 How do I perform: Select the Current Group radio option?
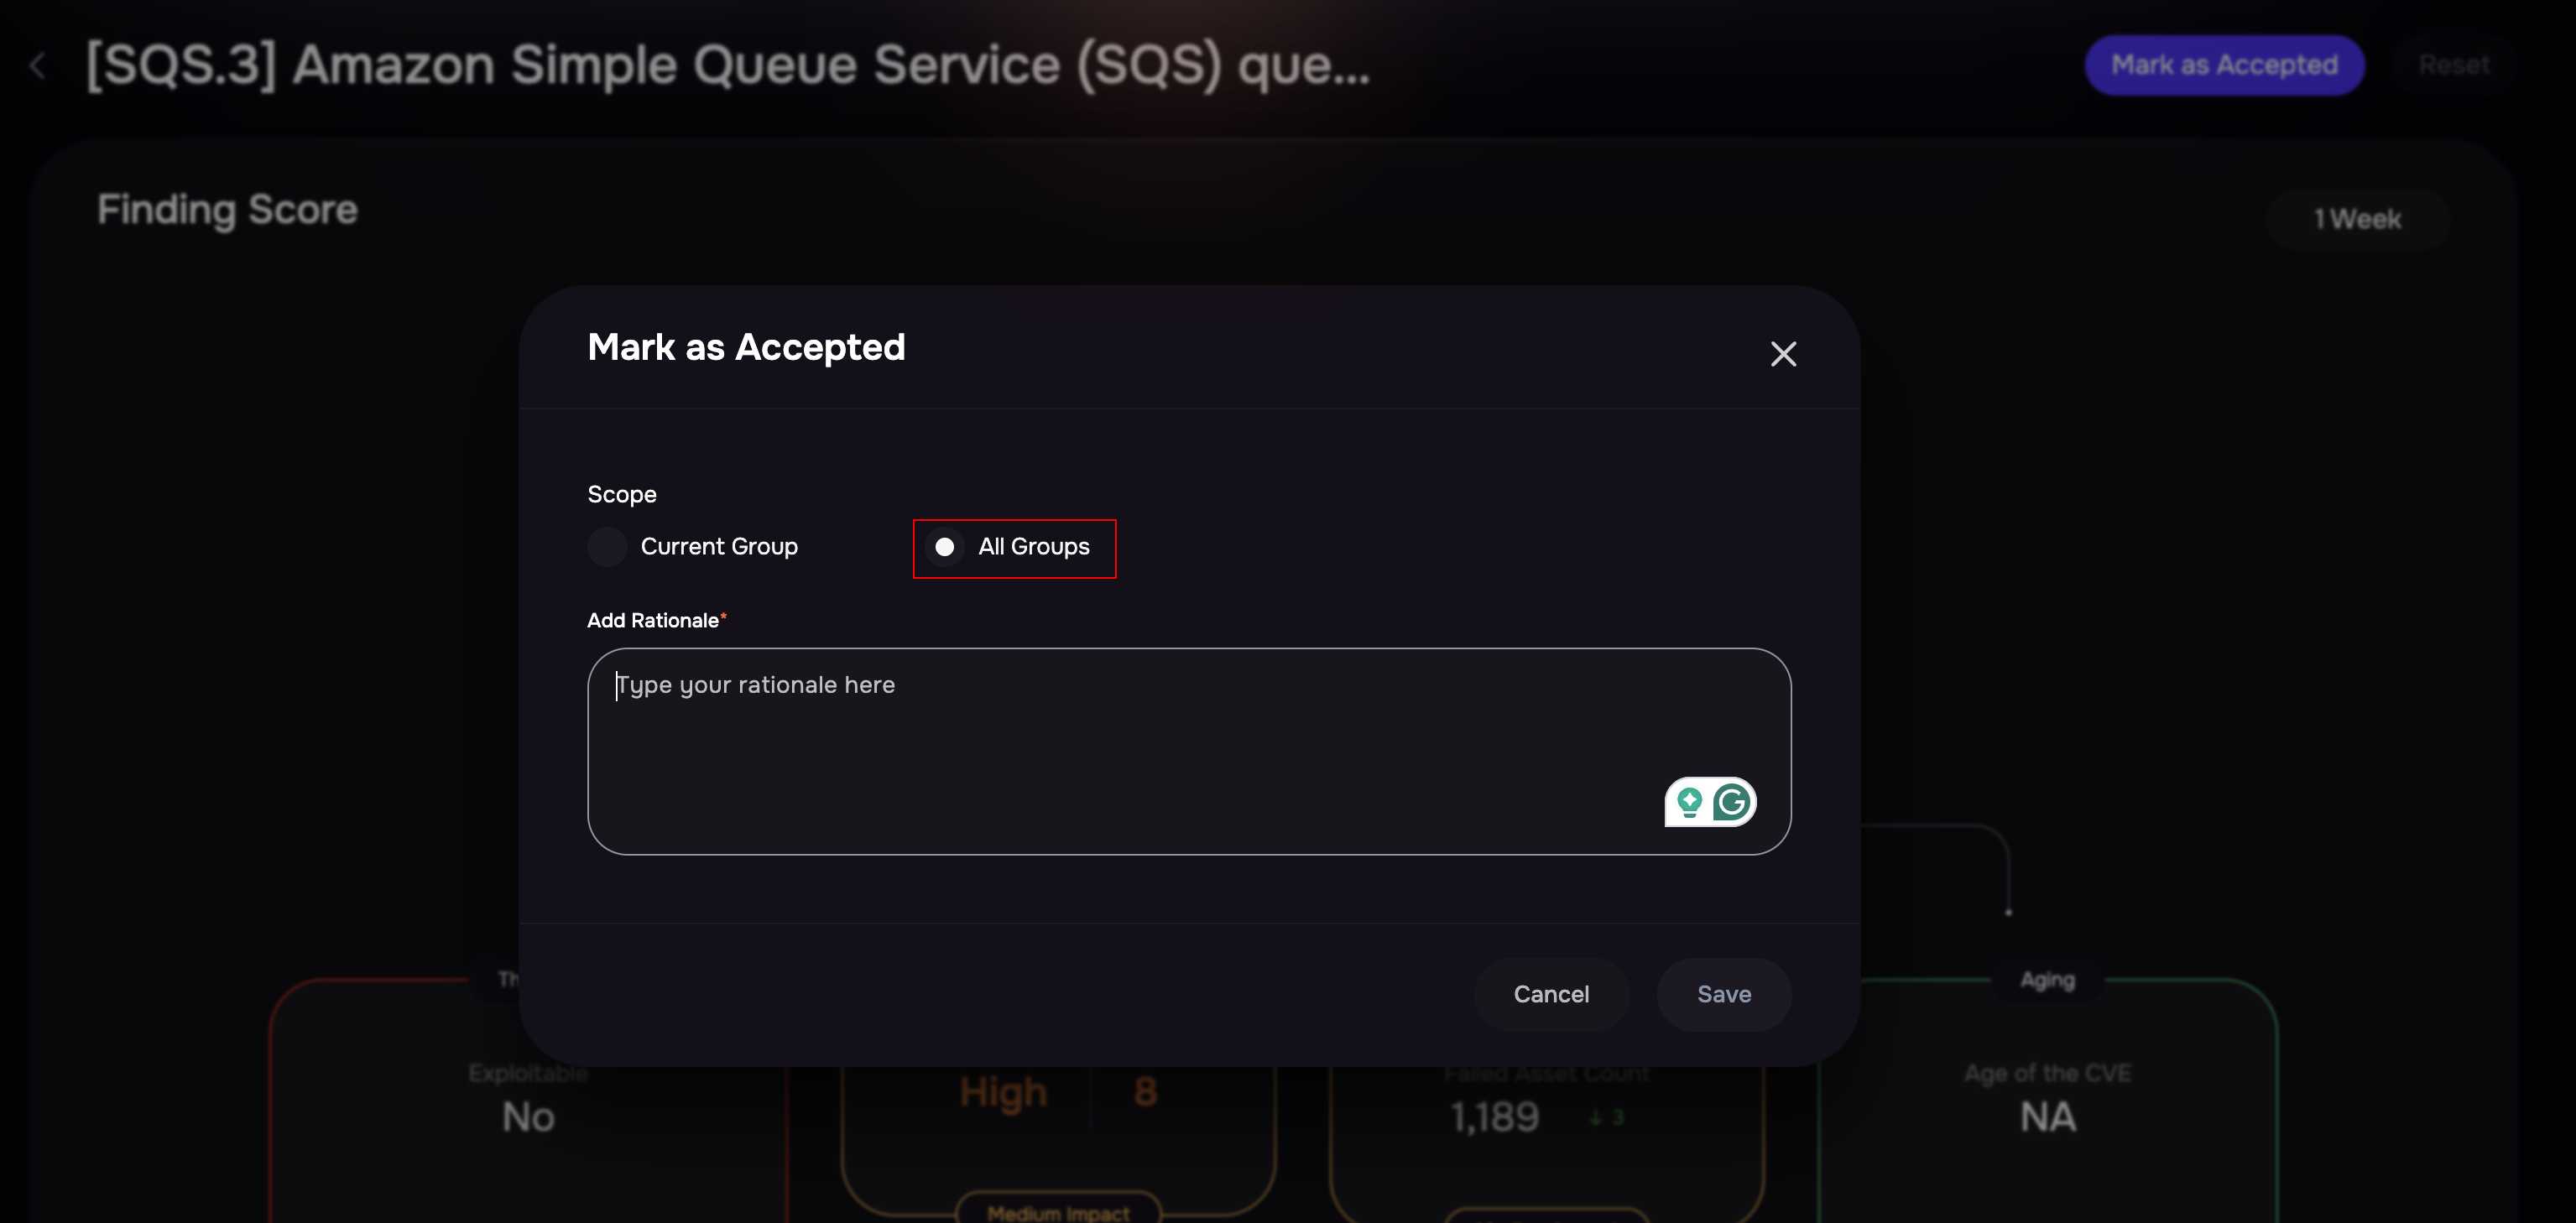[x=607, y=547]
